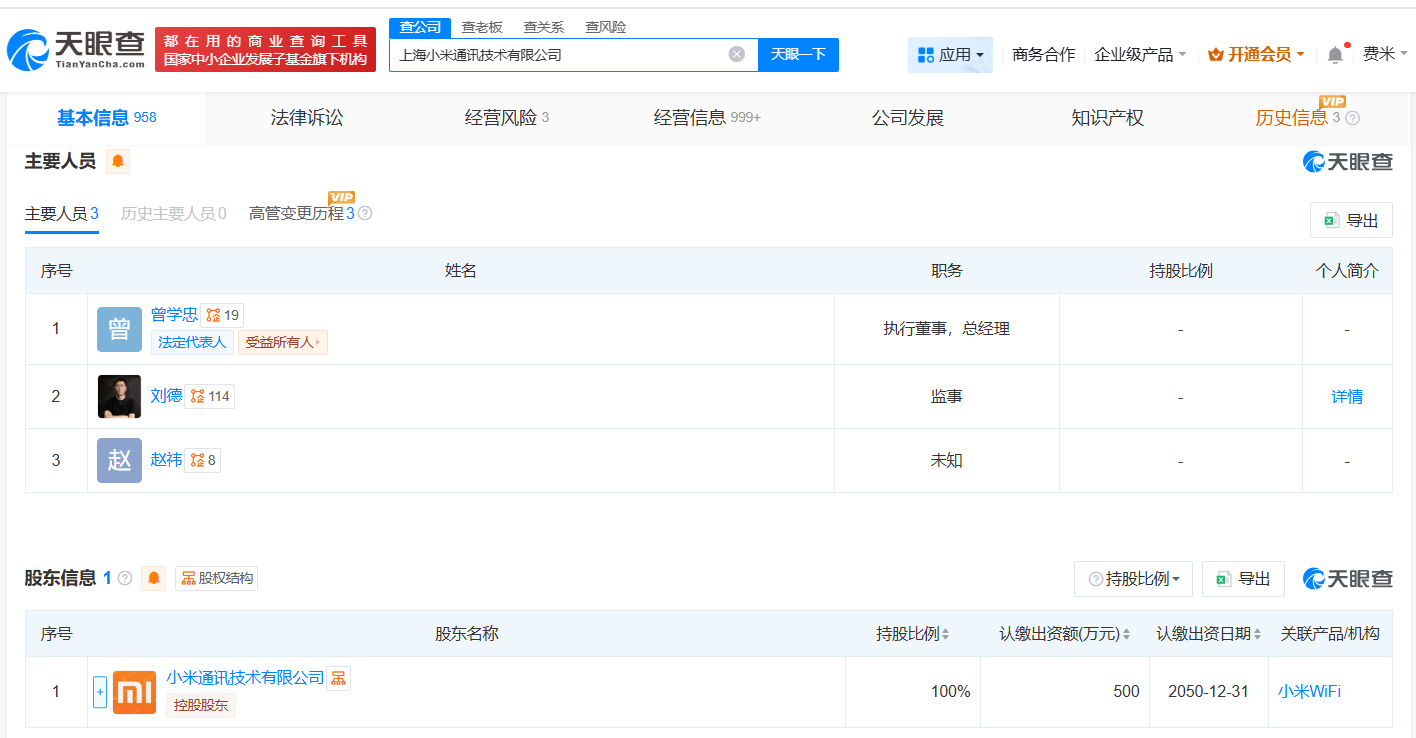Open the notification bell at top right
The image size is (1416, 738).
point(1333,55)
